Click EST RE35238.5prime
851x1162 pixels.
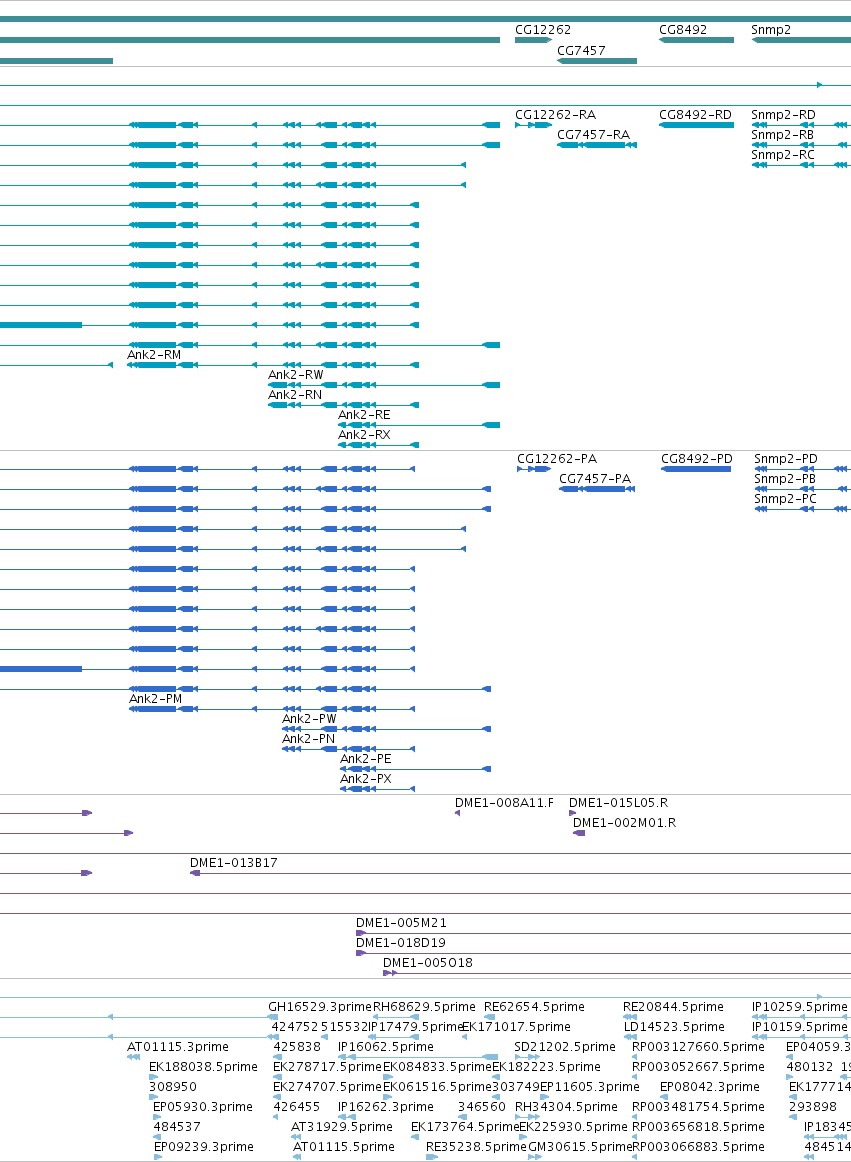[x=476, y=1146]
